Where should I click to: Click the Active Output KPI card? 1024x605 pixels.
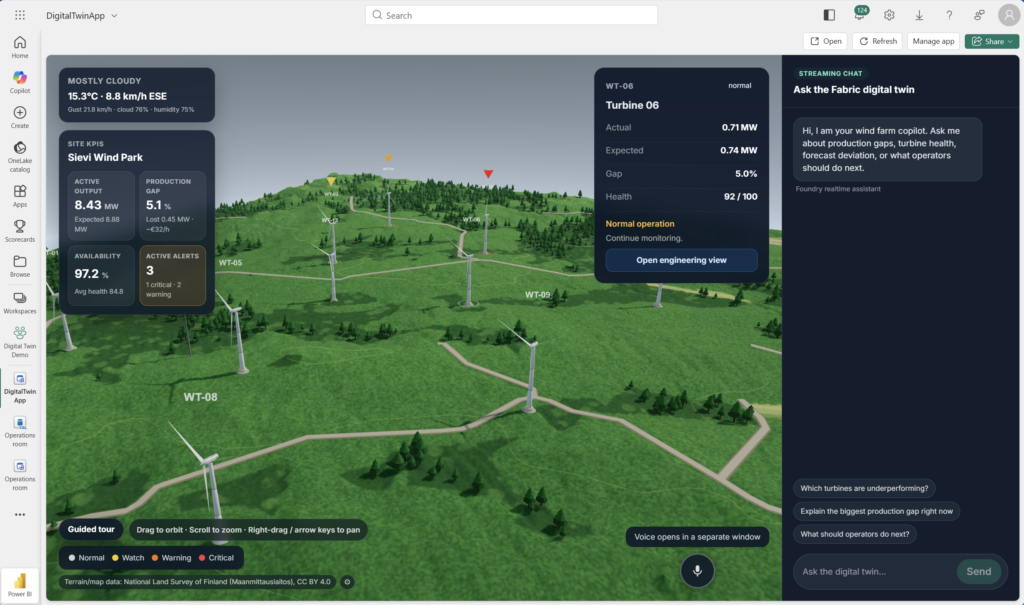click(x=101, y=205)
